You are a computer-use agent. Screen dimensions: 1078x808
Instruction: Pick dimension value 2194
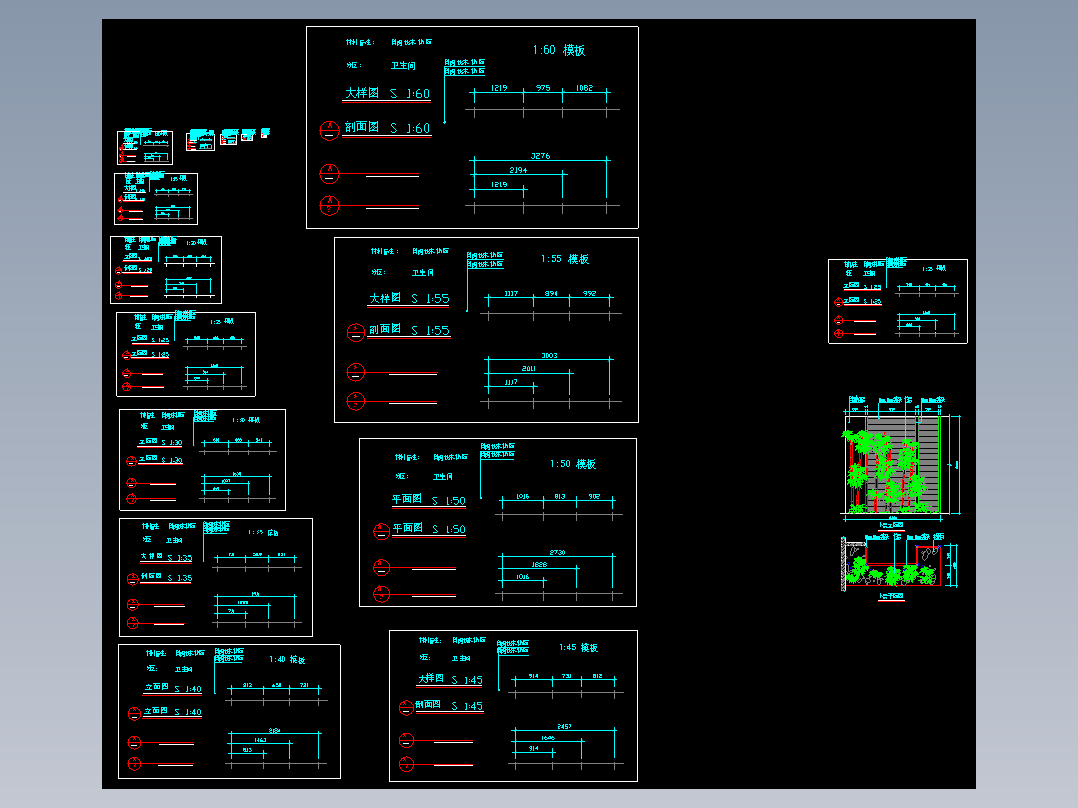tap(518, 170)
